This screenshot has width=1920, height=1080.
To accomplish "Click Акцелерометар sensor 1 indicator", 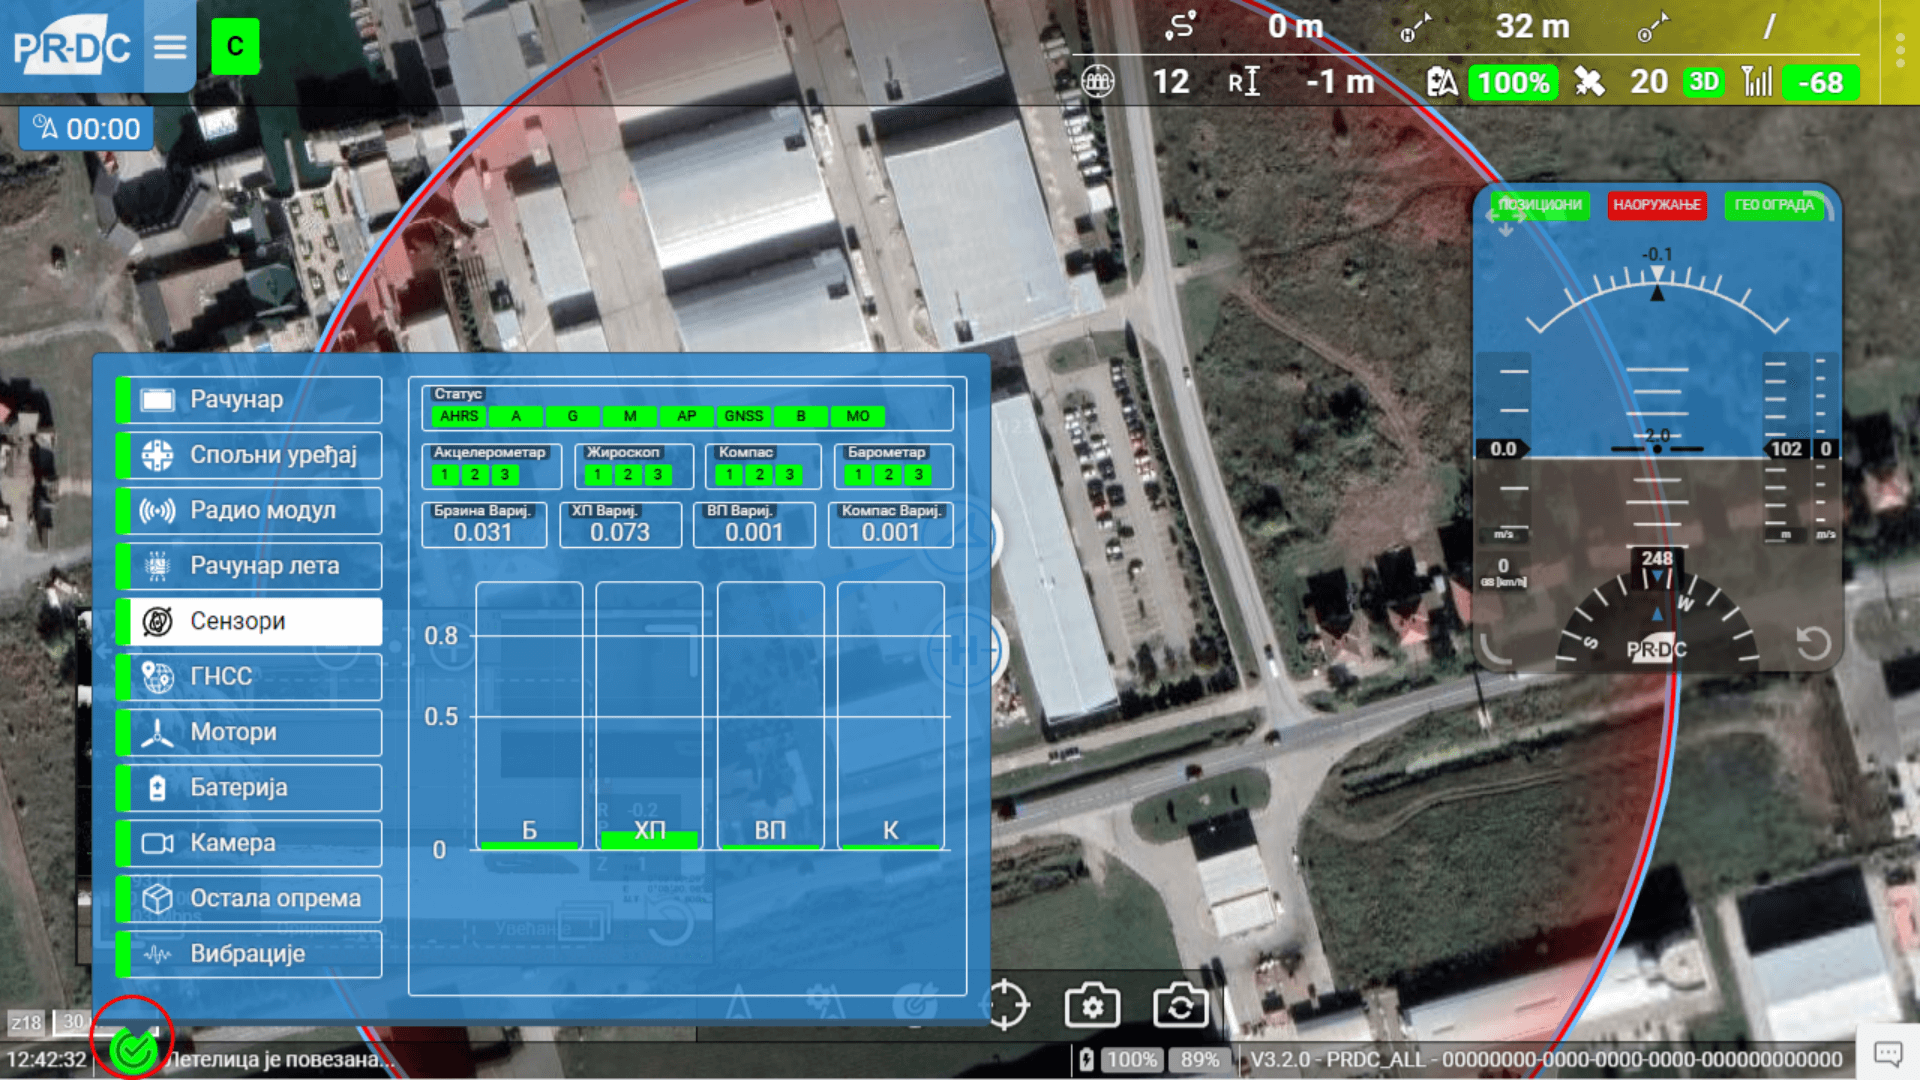I will point(445,475).
